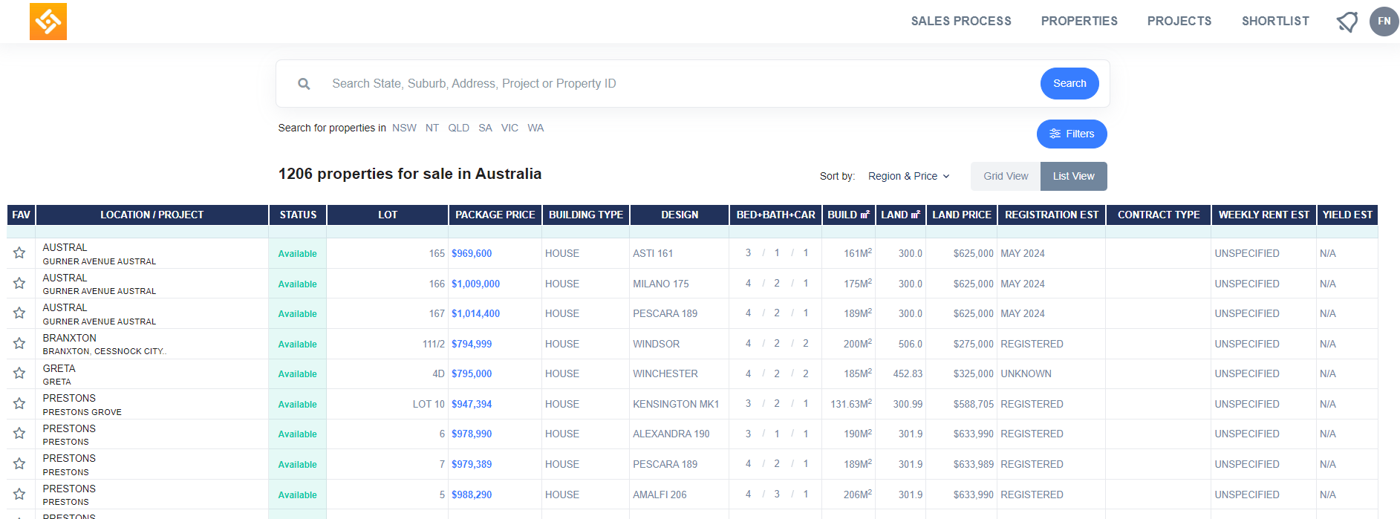Favorite the Prestons lot 6 property
Image resolution: width=1400 pixels, height=519 pixels.
pos(19,434)
